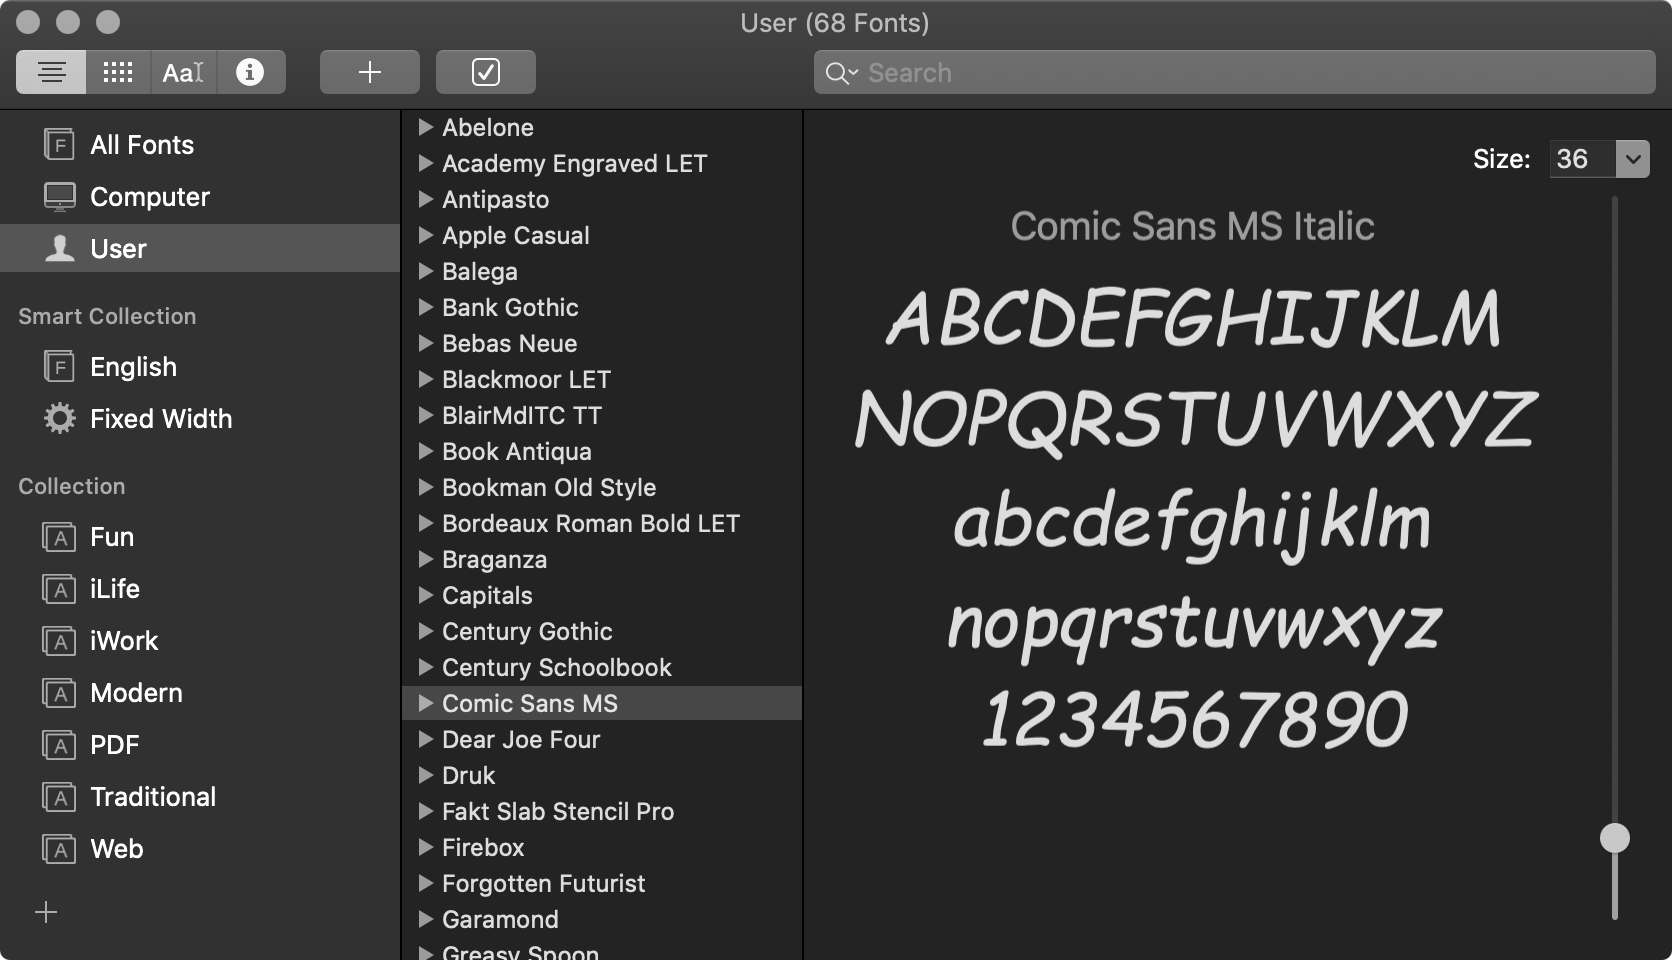This screenshot has width=1672, height=960.
Task: Select Firebox font
Action: point(602,847)
